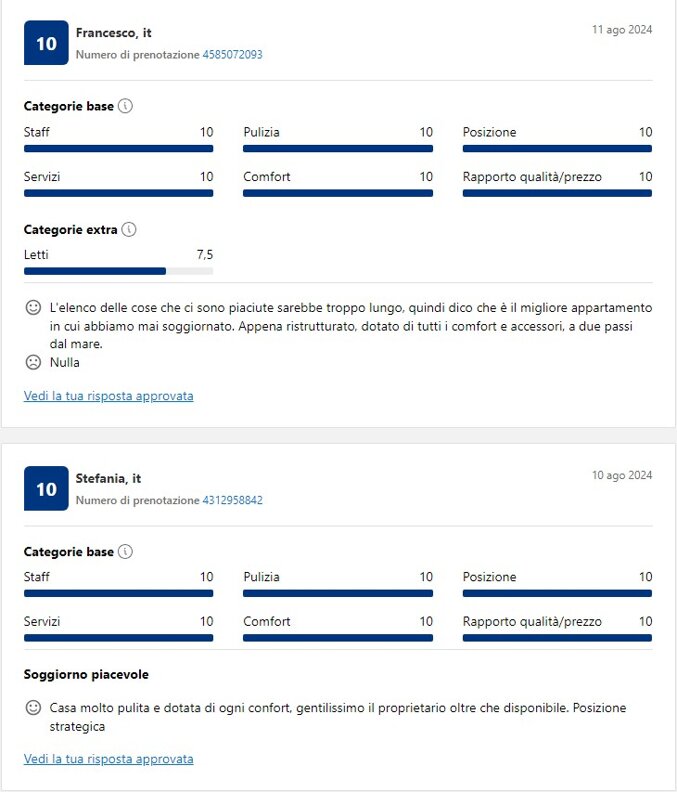Open booking number 4312958842
The width and height of the screenshot is (677, 792).
click(x=232, y=500)
